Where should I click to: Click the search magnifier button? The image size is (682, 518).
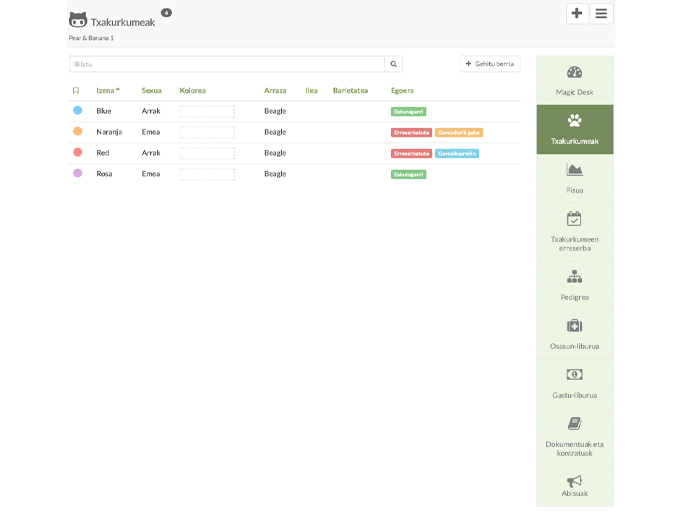[394, 64]
